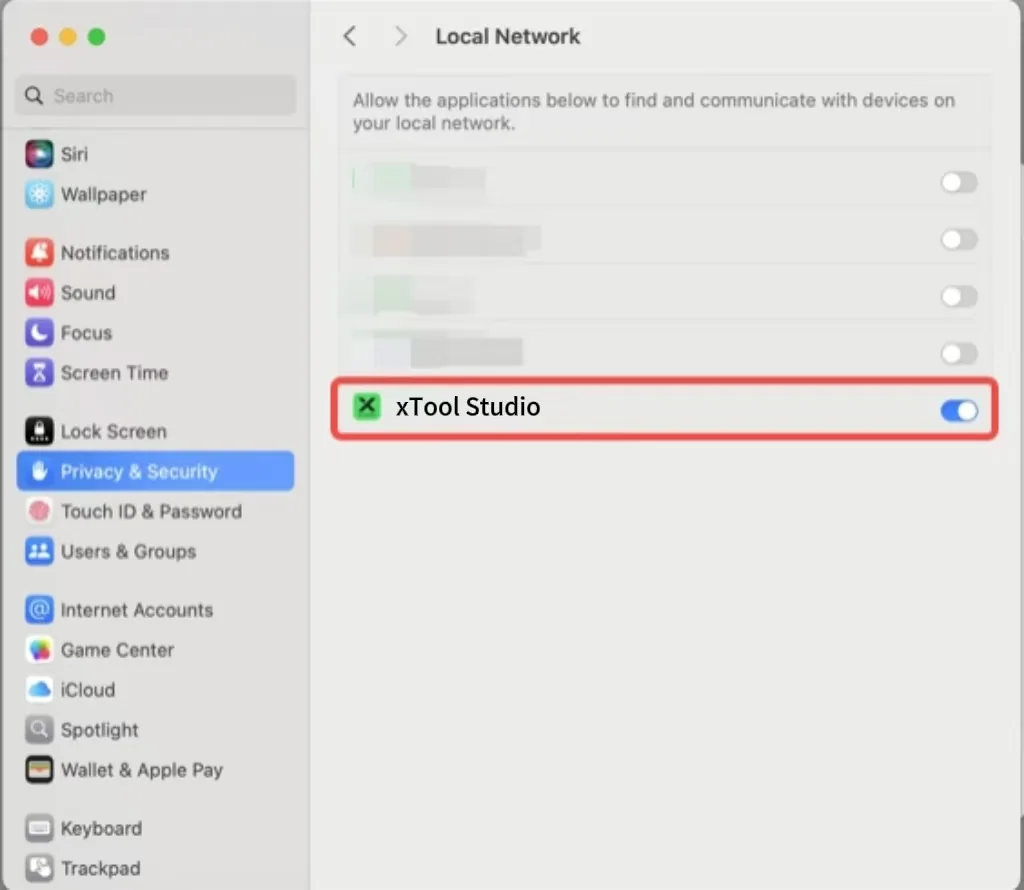Click the Users & Groups icon
Screen dimensions: 1024x890
[x=39, y=551]
